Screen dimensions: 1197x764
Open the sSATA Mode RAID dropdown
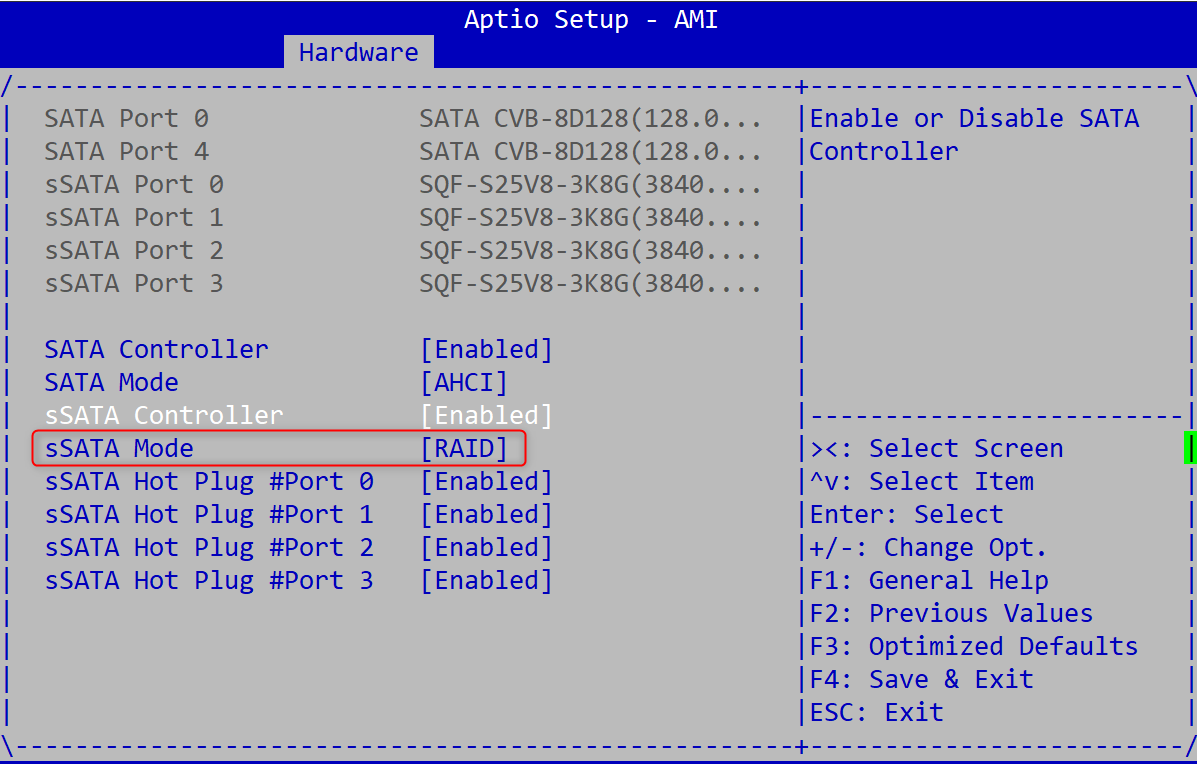(464, 449)
